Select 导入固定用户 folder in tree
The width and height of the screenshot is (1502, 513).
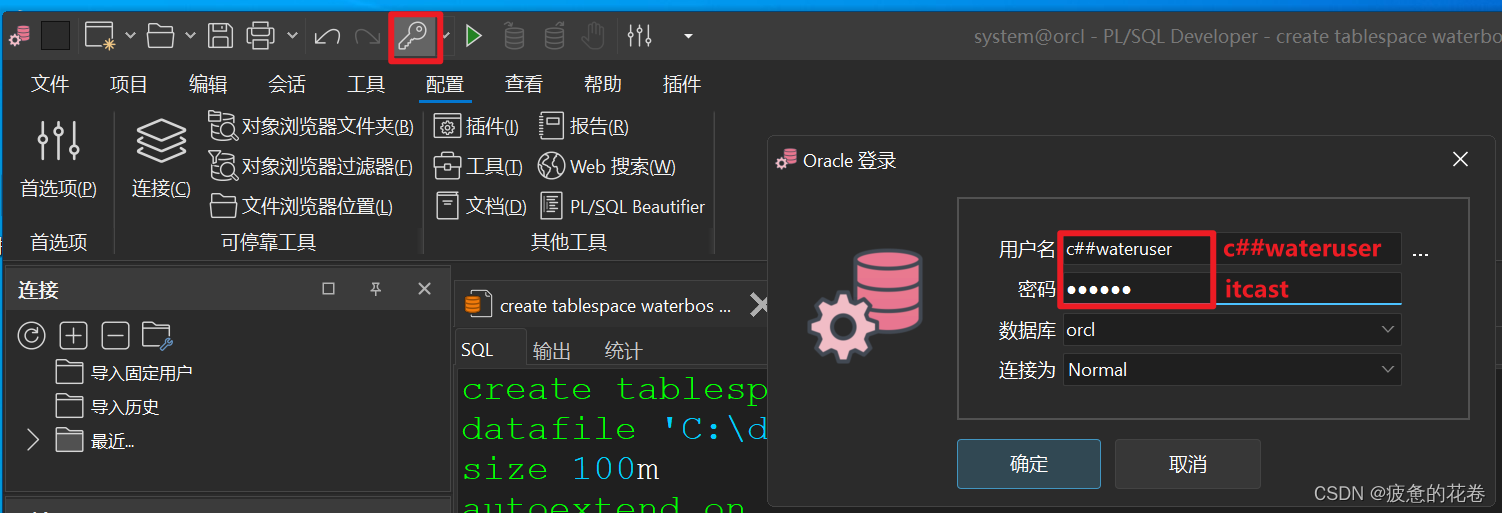124,373
